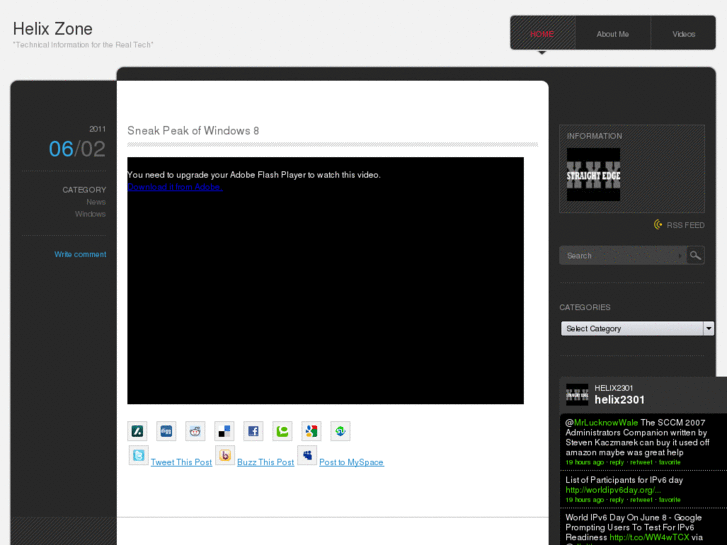Image resolution: width=727 pixels, height=545 pixels.
Task: Share post on Digg
Action: pos(166,431)
